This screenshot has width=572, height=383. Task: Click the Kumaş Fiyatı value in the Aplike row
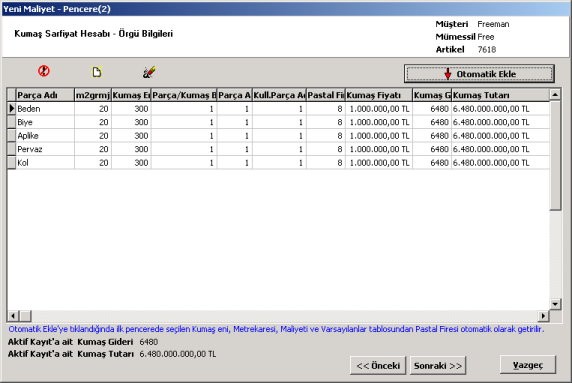point(379,136)
